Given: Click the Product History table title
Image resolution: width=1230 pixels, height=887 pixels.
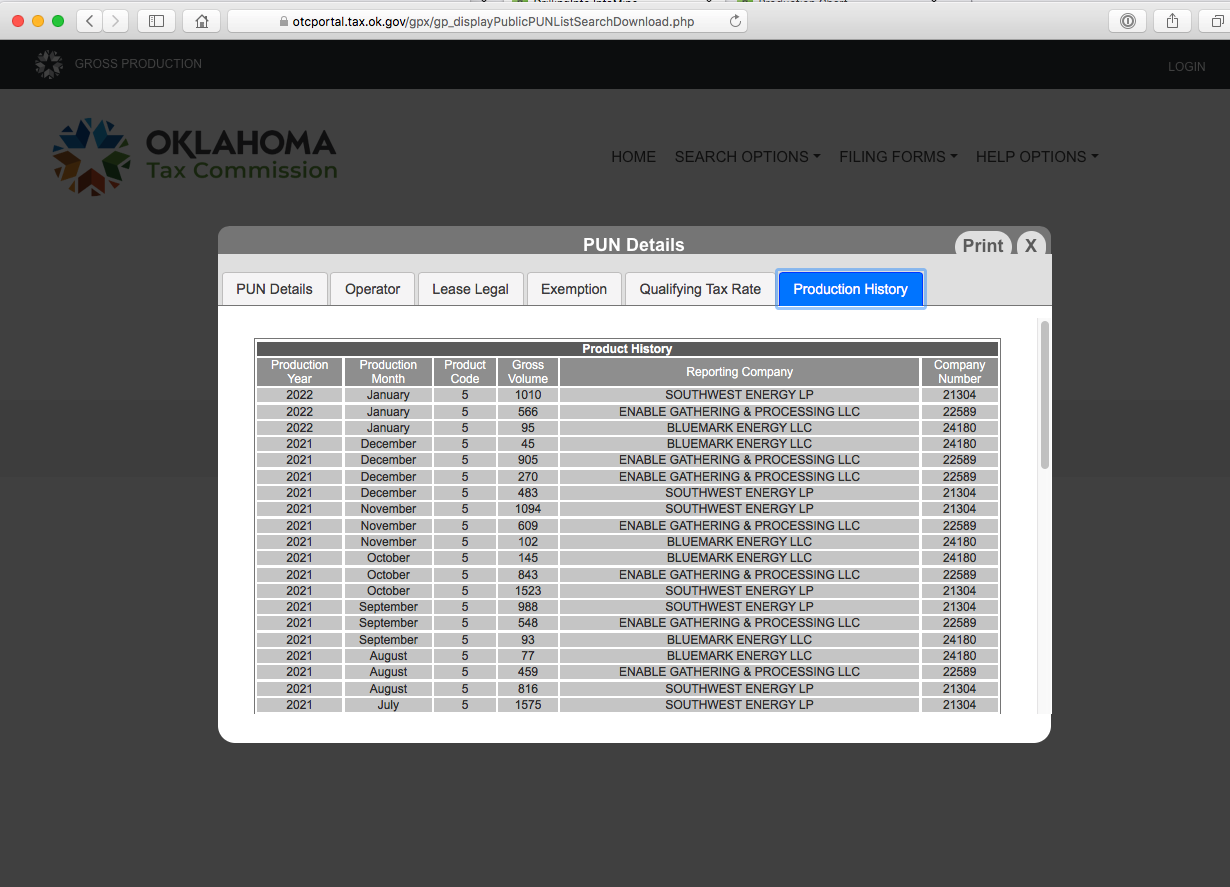Looking at the screenshot, I should click(x=627, y=349).
